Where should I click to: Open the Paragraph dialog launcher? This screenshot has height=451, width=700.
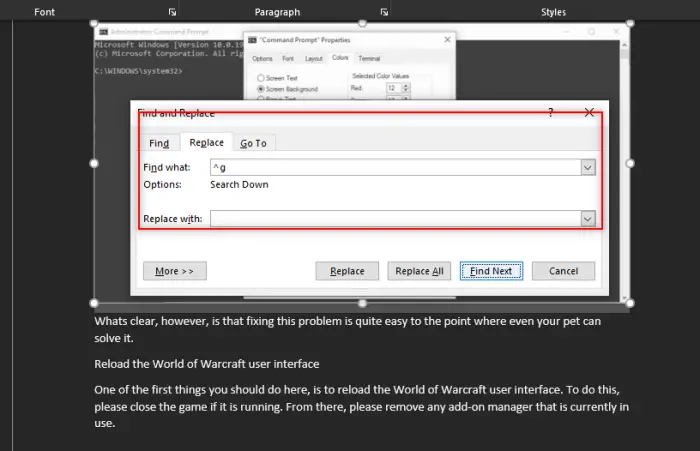384,12
